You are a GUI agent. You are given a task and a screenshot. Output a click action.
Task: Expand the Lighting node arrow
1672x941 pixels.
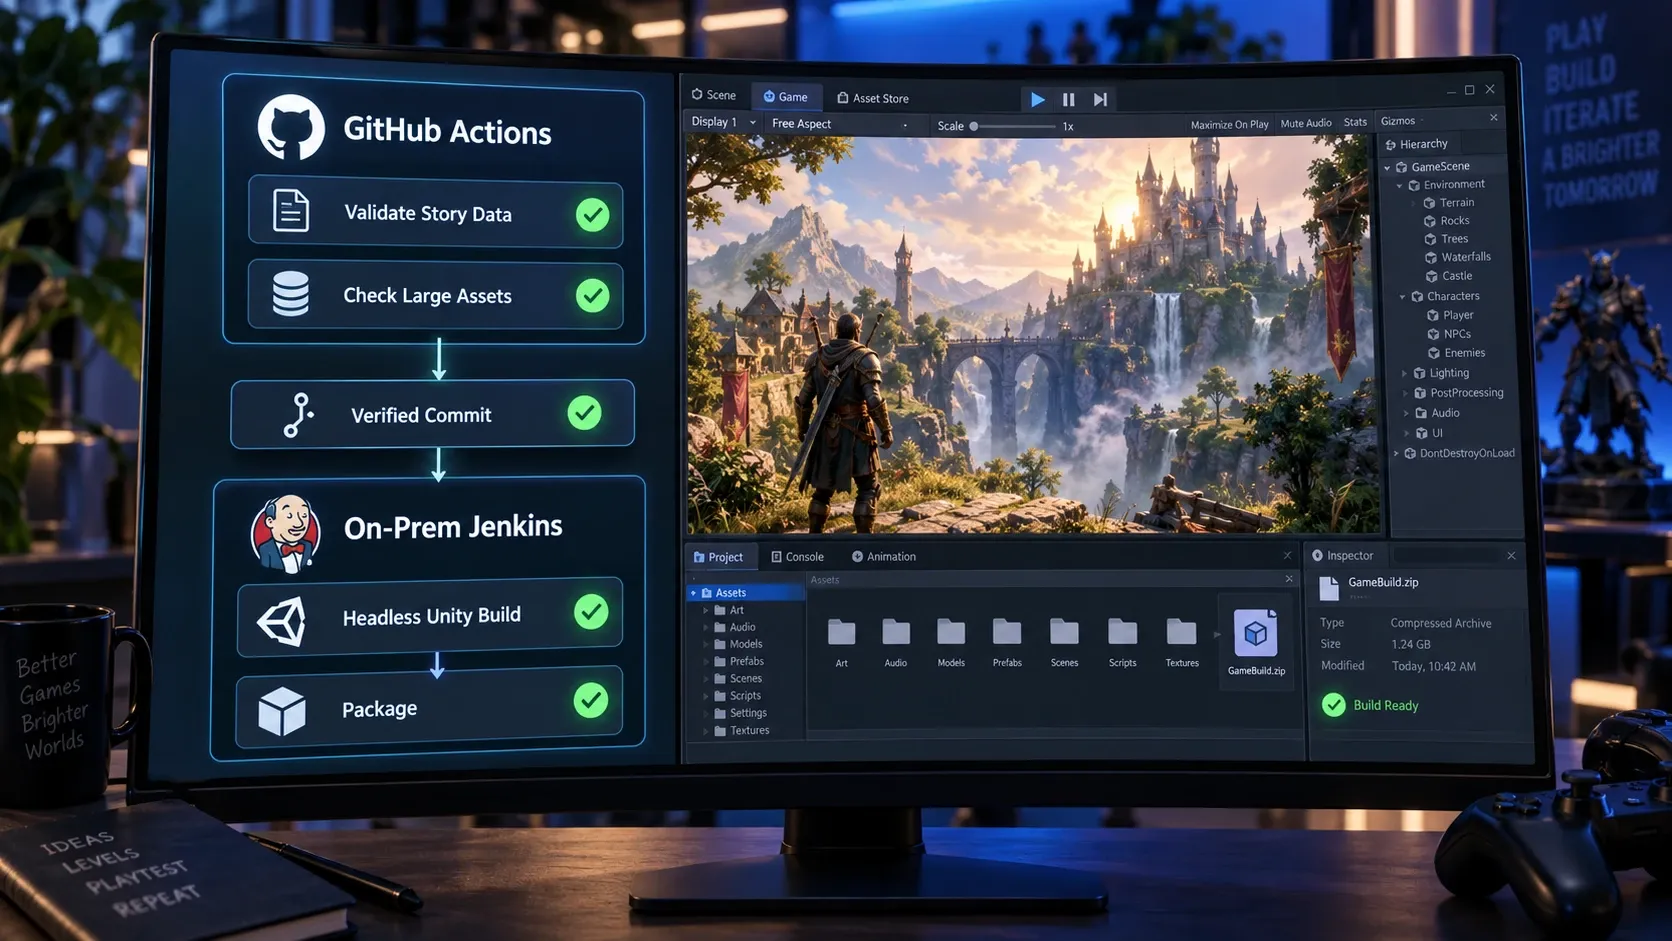1404,374
